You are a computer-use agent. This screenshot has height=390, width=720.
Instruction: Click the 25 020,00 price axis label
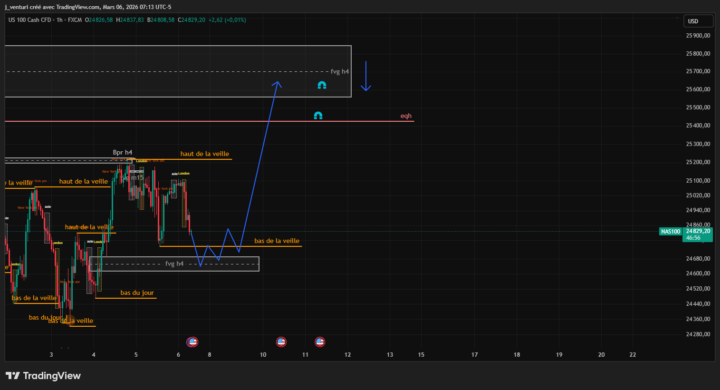click(698, 195)
